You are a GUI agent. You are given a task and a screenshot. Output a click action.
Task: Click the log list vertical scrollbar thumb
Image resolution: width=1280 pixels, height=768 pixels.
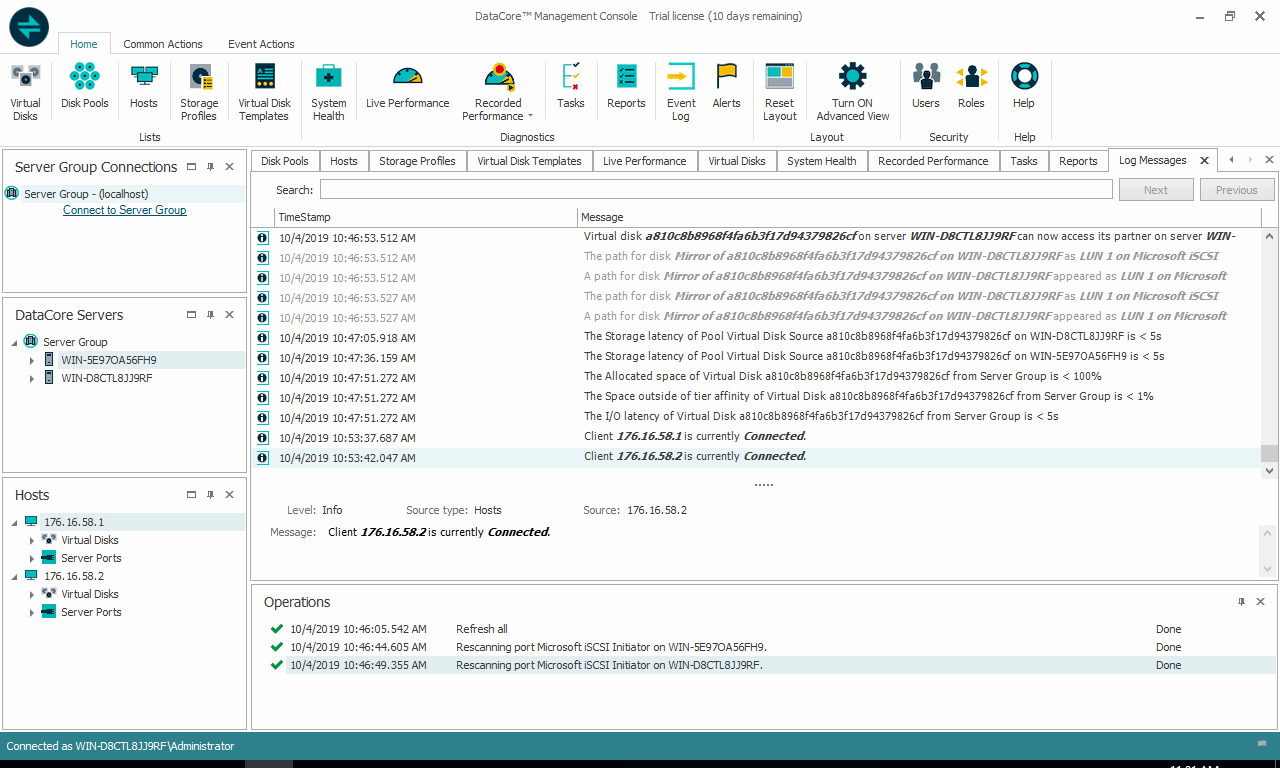[x=1269, y=453]
